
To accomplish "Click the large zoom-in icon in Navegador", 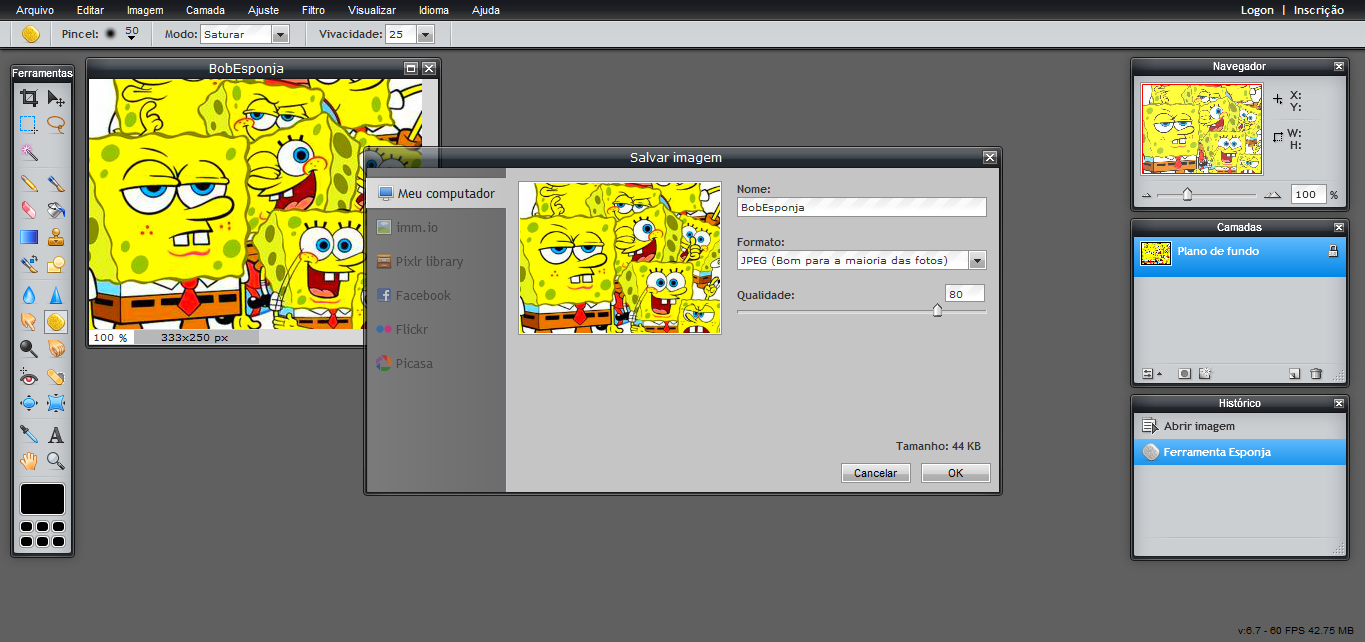I will click(x=1272, y=195).
